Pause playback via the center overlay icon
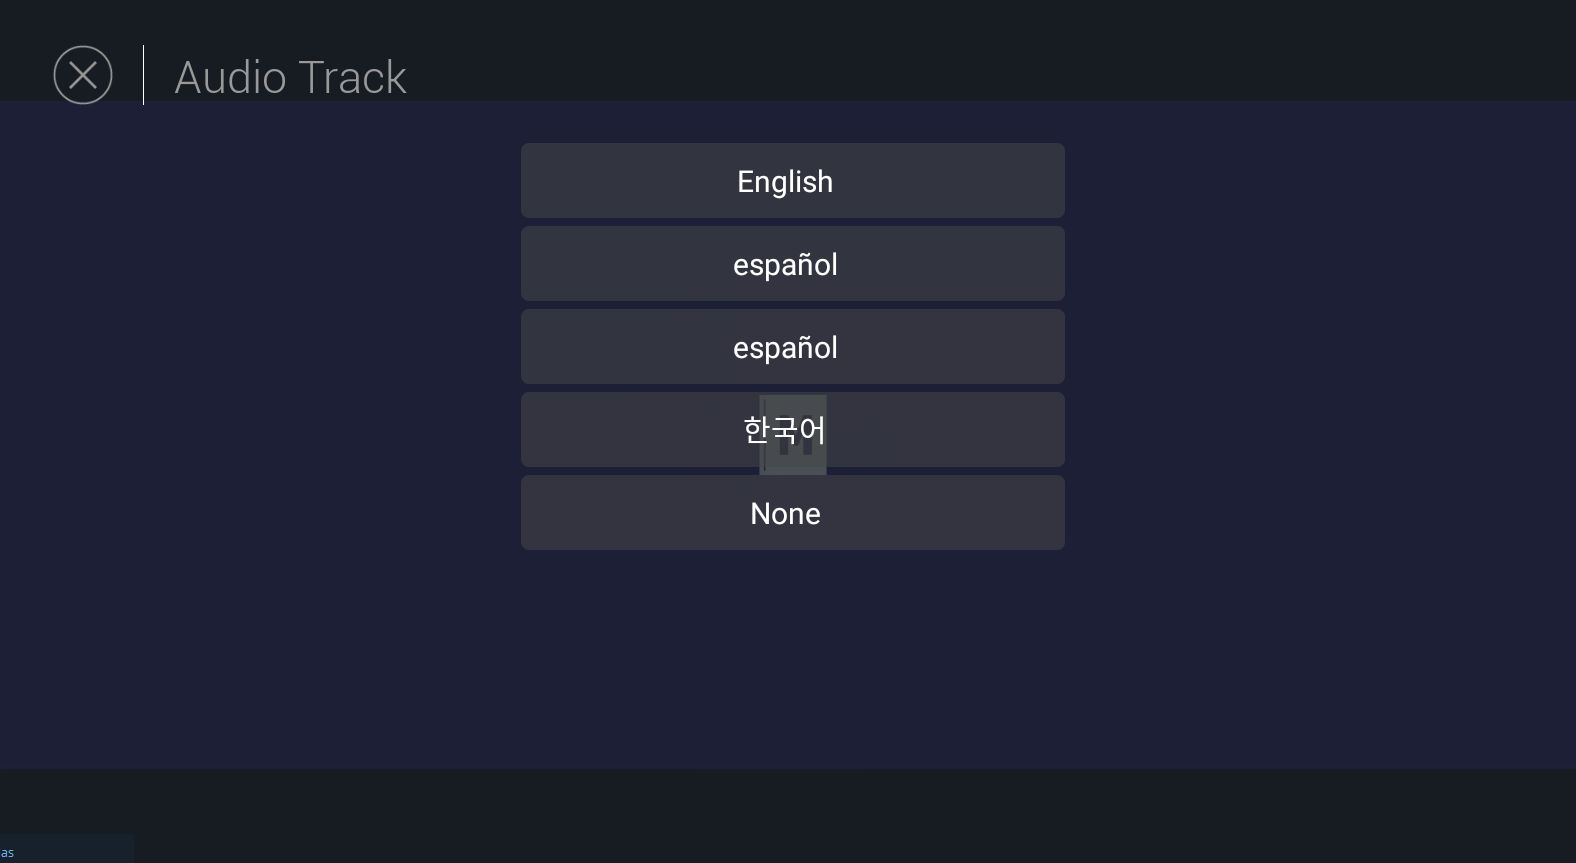 [794, 447]
